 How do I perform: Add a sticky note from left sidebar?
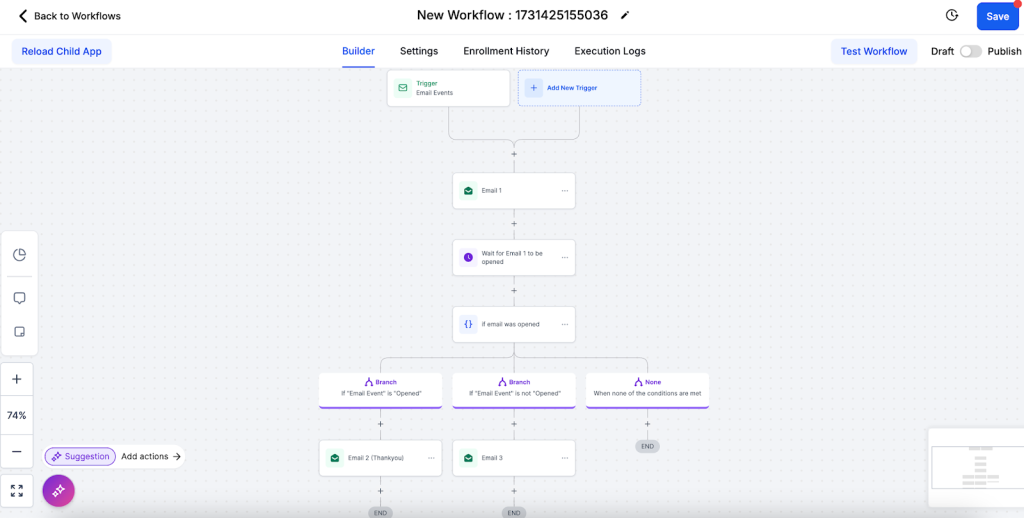point(19,332)
